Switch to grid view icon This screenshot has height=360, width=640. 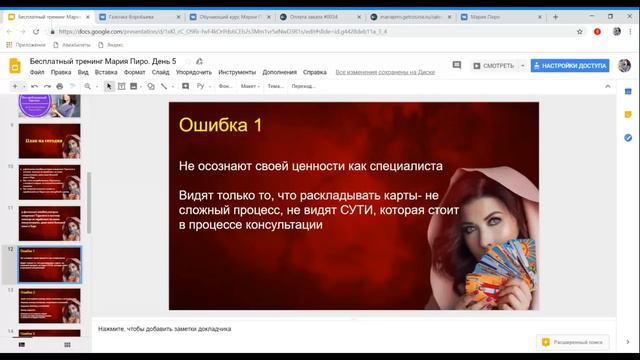click(x=67, y=345)
